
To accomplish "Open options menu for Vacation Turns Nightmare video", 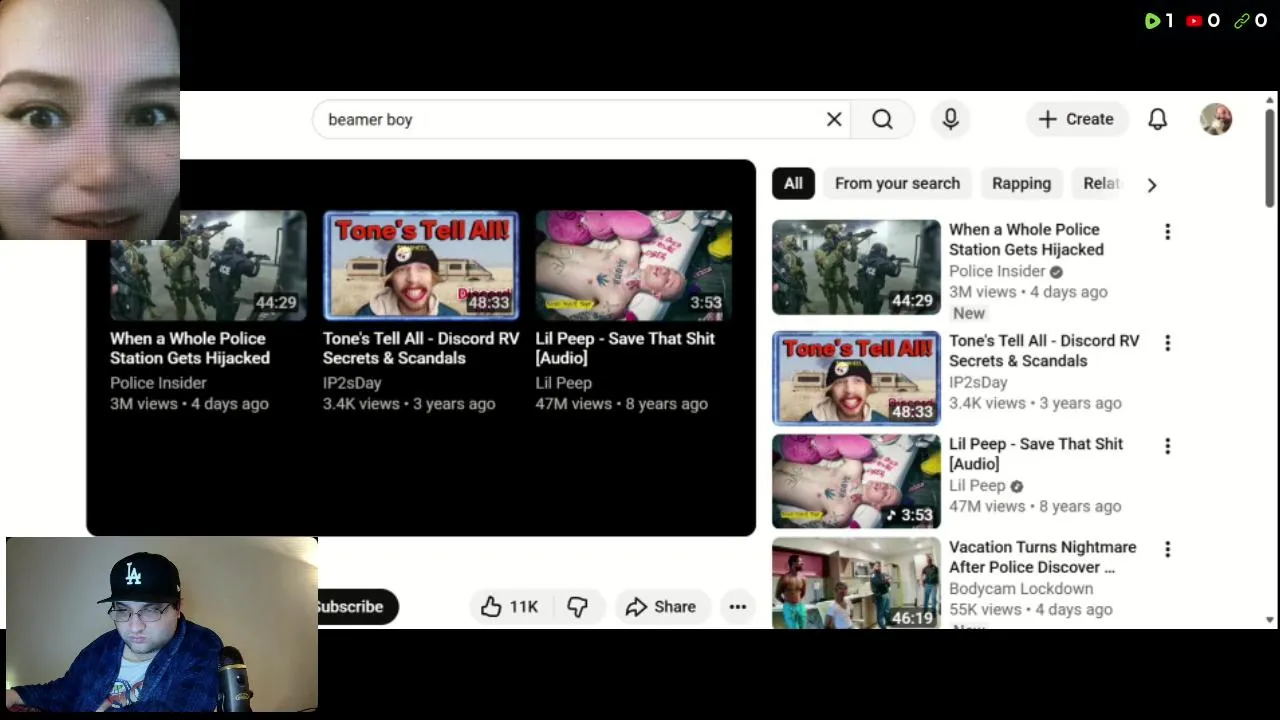I will click(x=1167, y=549).
